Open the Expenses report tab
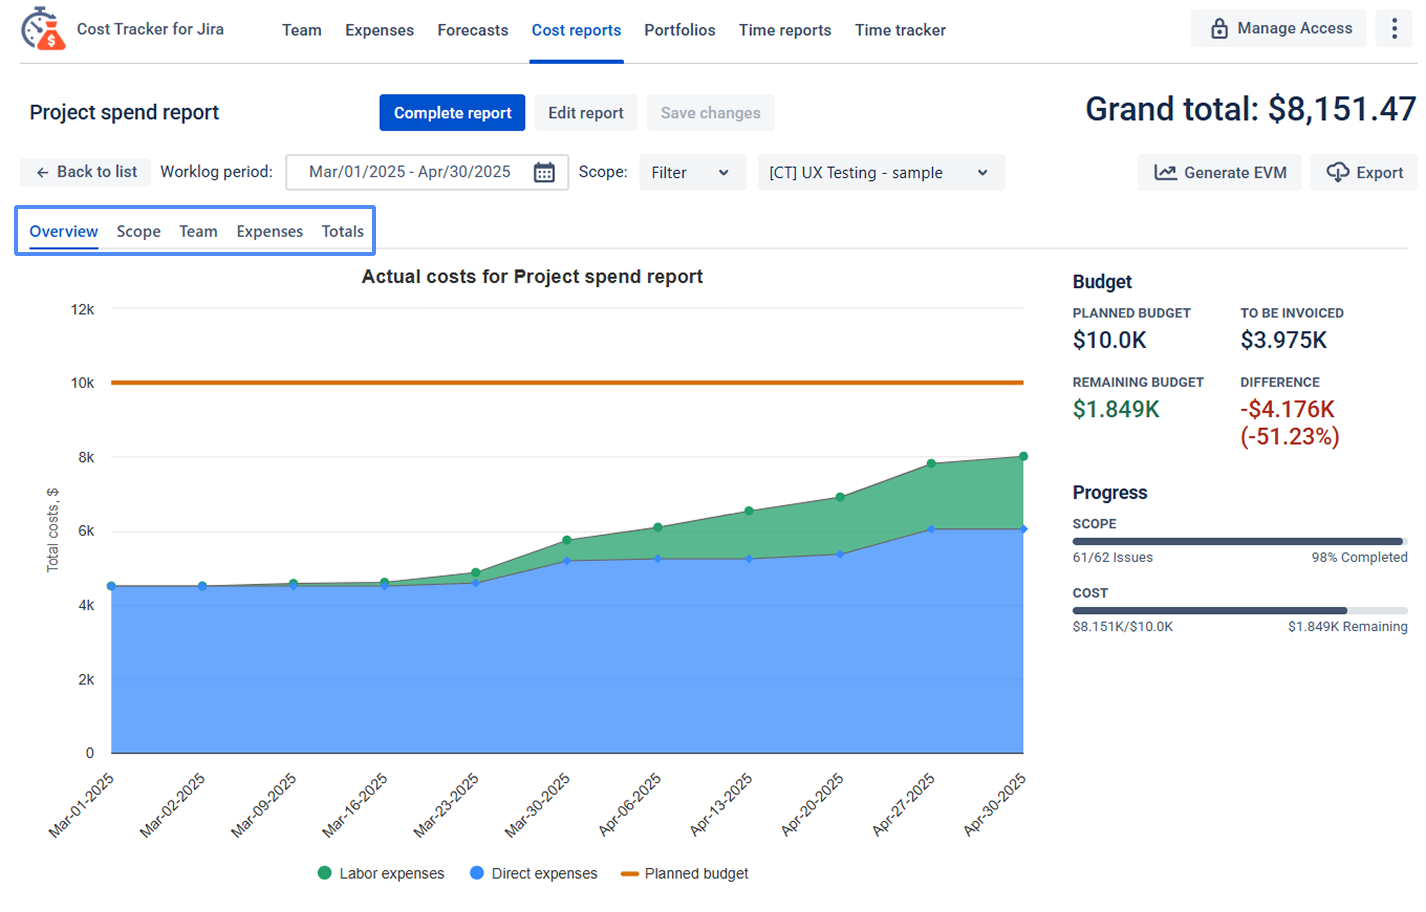 point(269,232)
